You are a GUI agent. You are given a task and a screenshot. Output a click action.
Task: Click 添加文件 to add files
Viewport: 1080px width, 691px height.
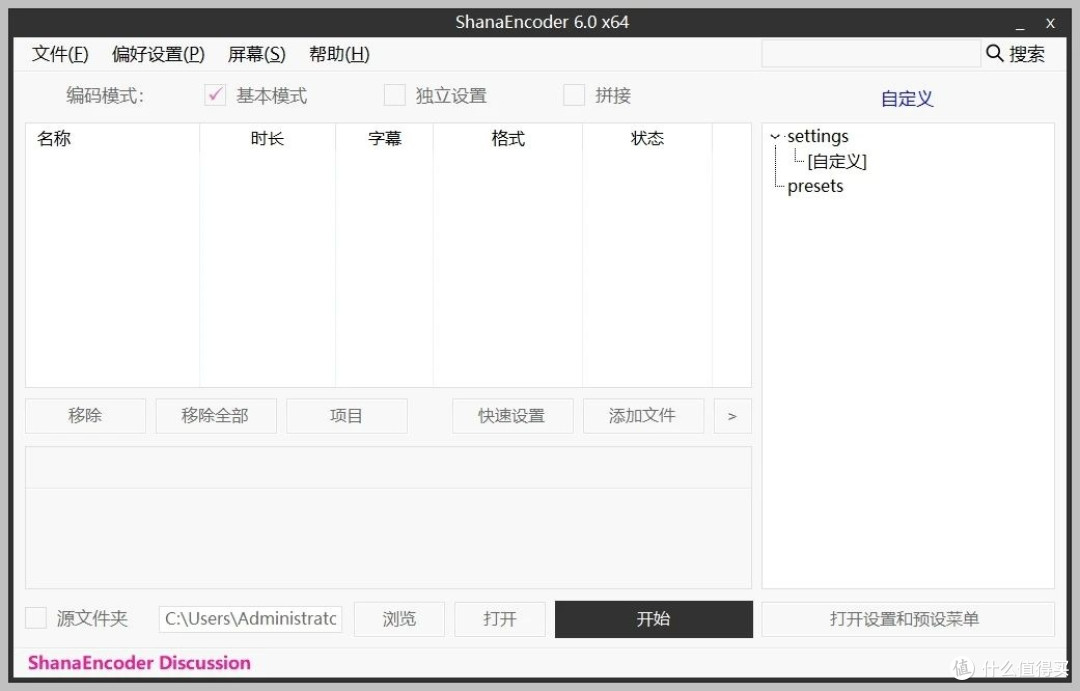(x=643, y=416)
